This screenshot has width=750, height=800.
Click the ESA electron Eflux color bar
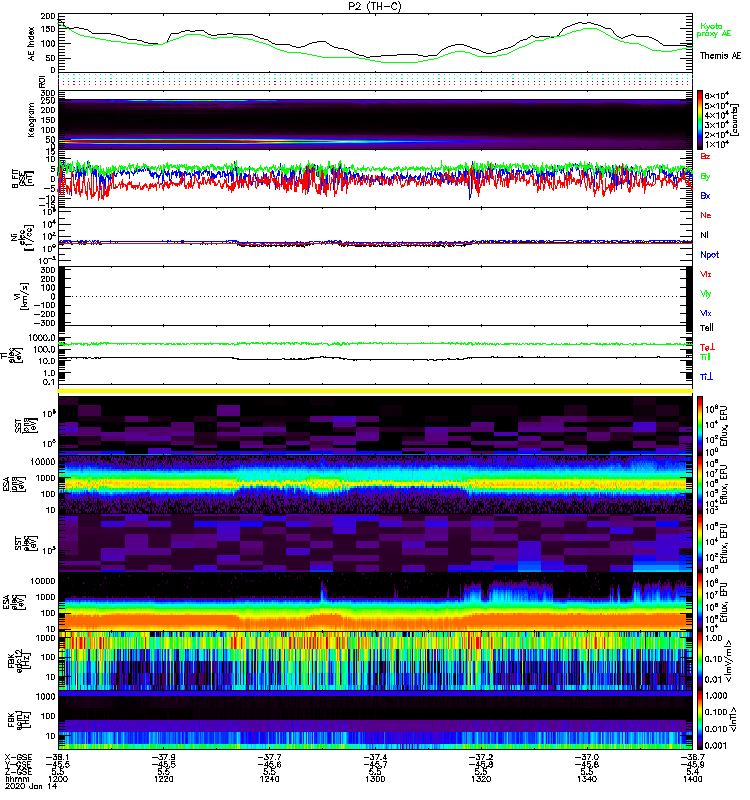[701, 603]
